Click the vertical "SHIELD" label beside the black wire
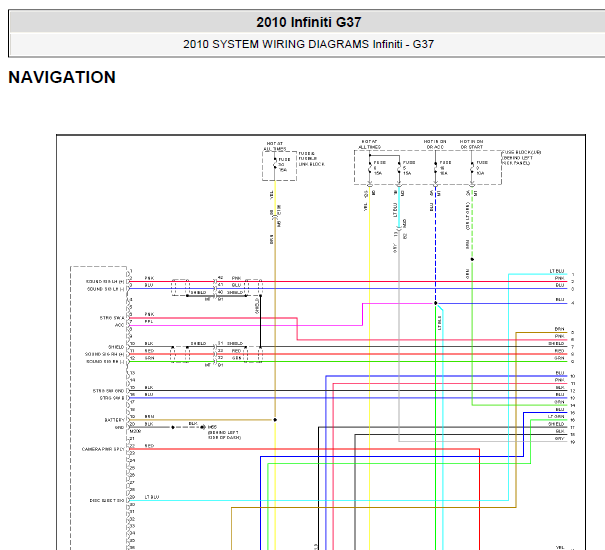The image size is (605, 550). pos(257,306)
